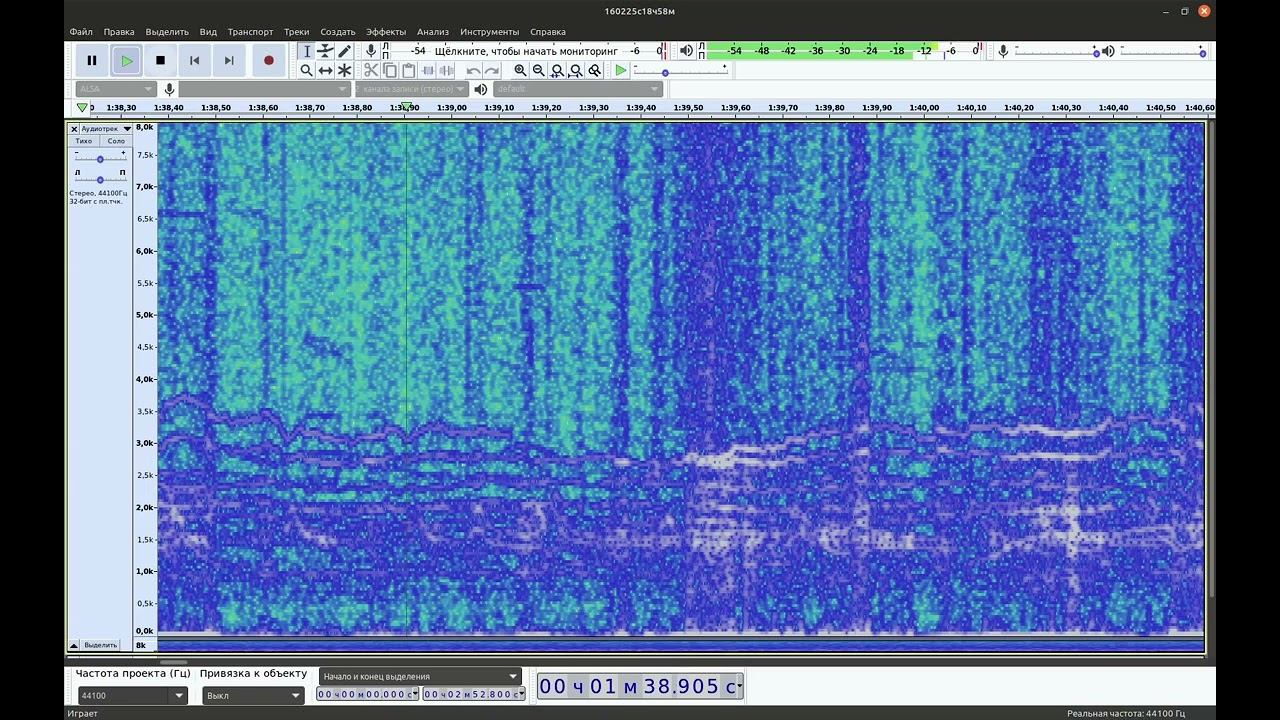Viewport: 1280px width, 720px height.
Task: Open the playback device 'default' dropdown
Action: [577, 89]
